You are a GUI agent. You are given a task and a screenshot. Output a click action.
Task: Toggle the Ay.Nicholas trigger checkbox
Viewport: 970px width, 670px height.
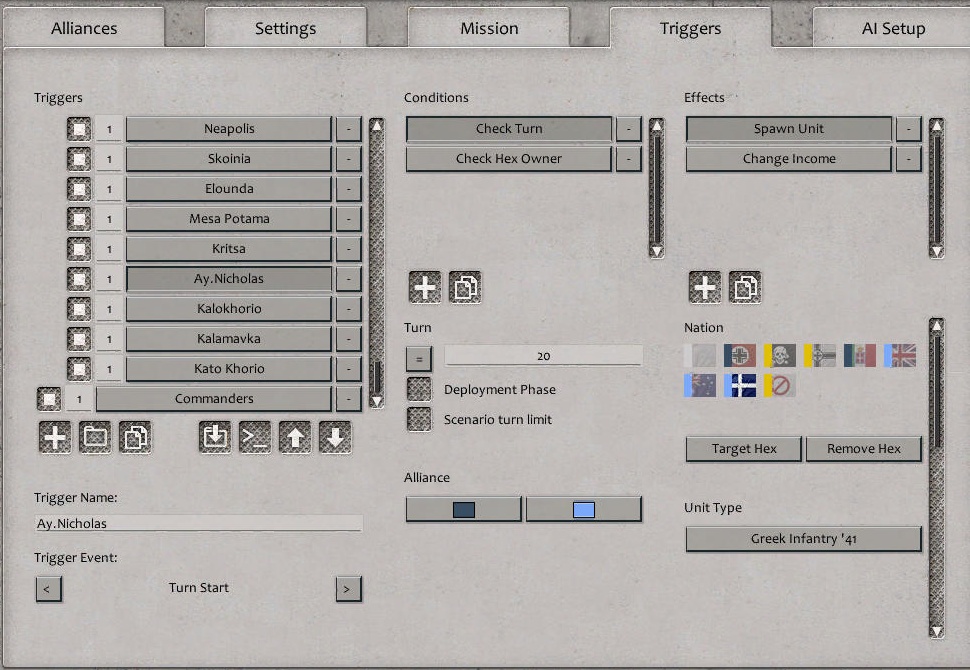[x=79, y=279]
